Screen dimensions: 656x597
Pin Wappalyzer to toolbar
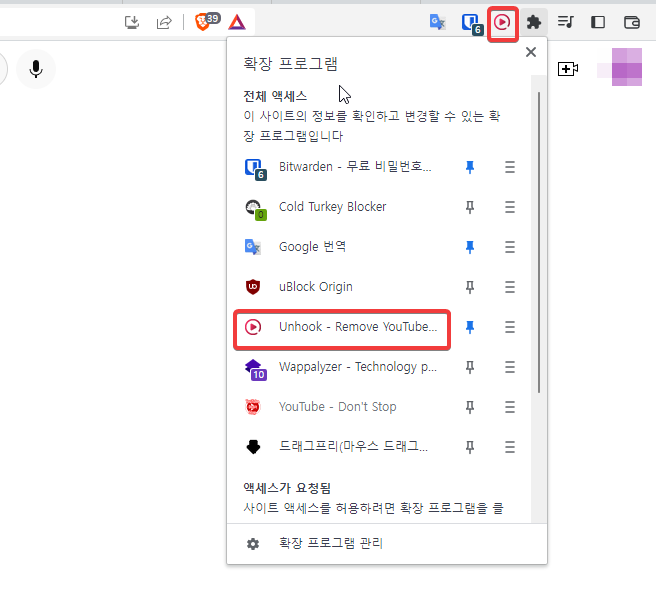(470, 367)
